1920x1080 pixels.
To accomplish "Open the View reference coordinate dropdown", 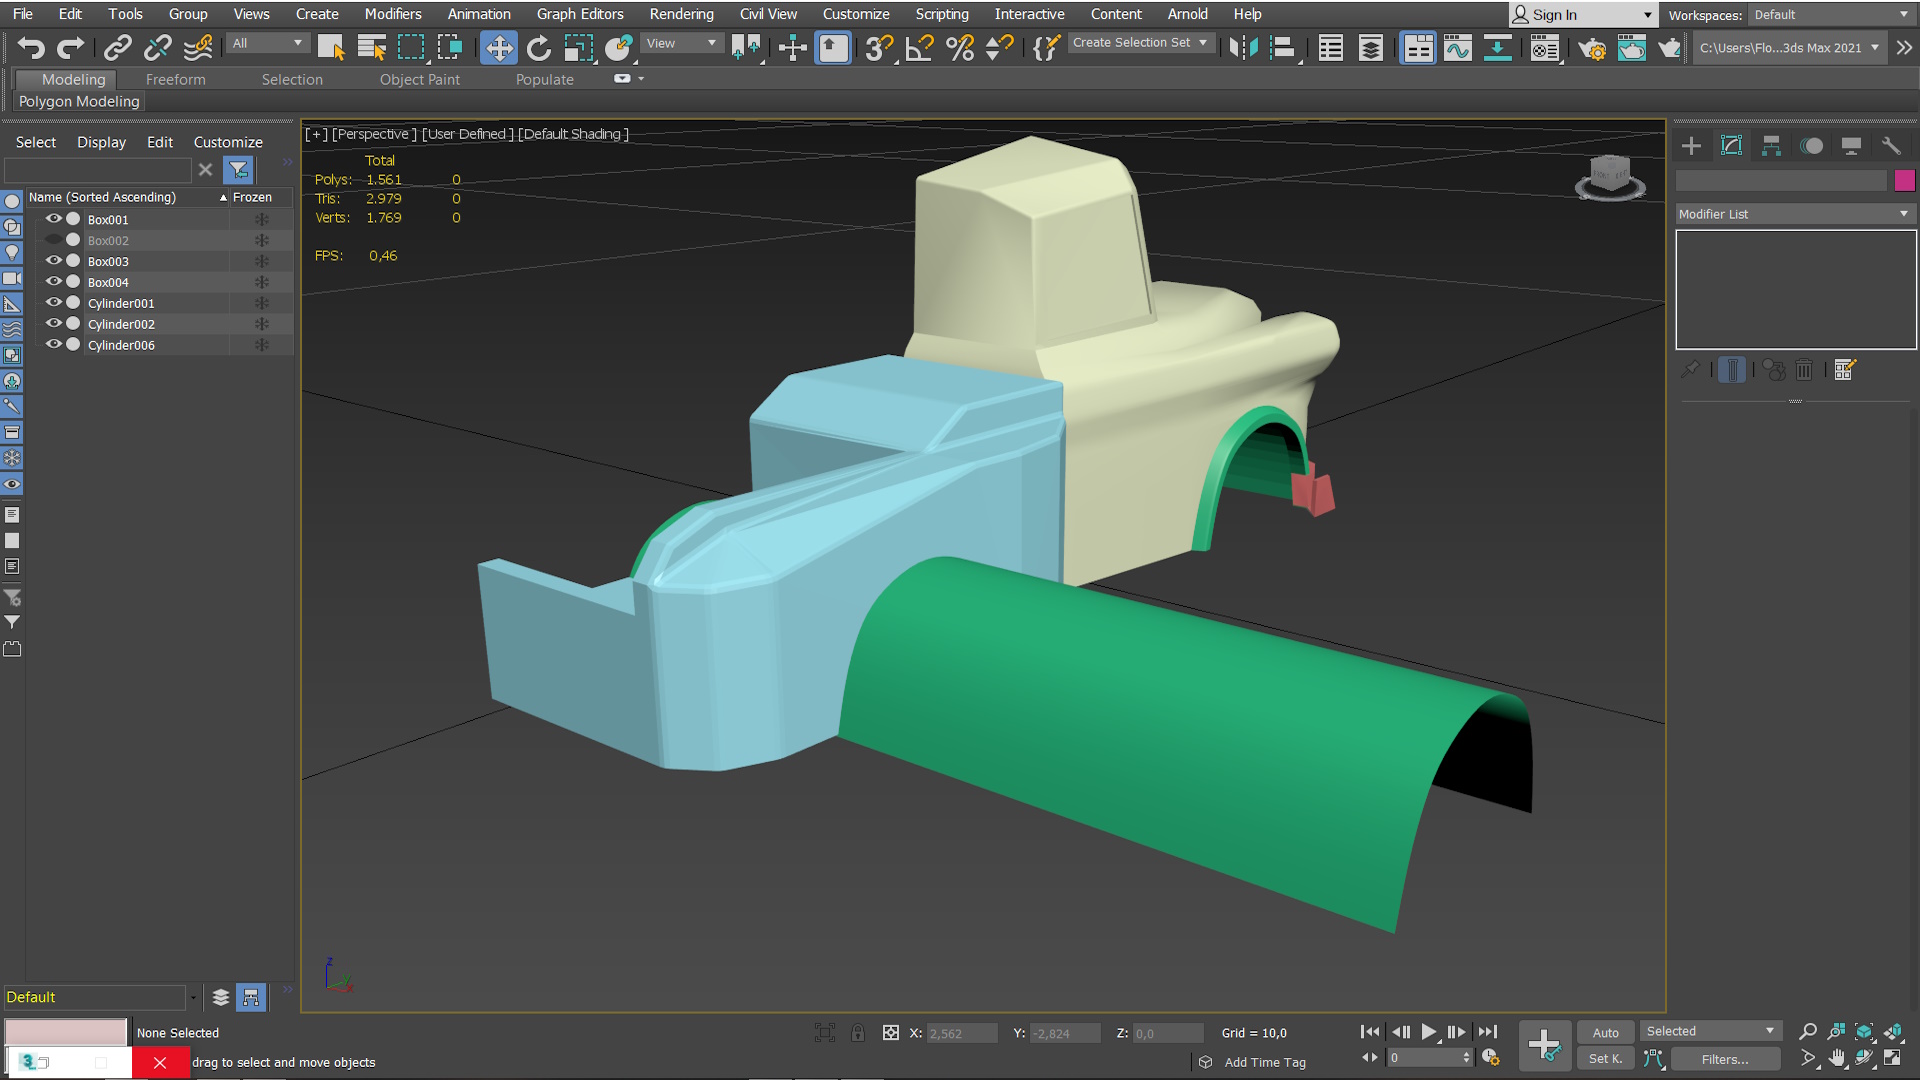I will pos(682,43).
